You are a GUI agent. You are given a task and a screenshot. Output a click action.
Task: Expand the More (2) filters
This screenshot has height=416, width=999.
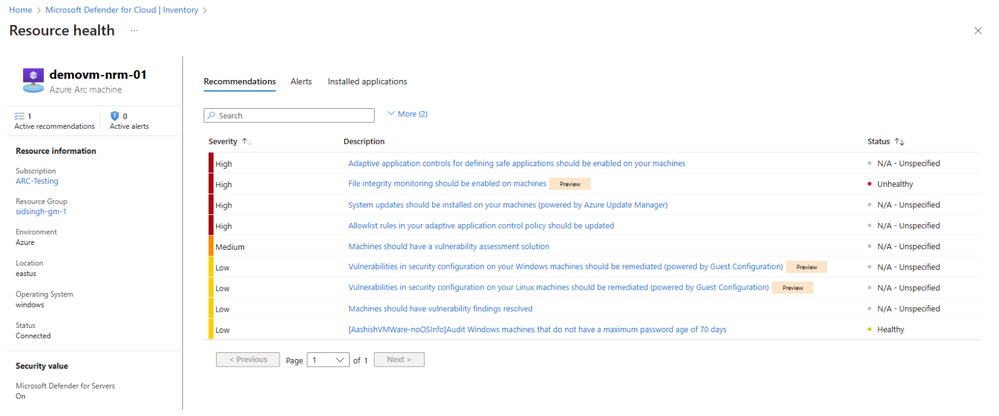(x=407, y=114)
